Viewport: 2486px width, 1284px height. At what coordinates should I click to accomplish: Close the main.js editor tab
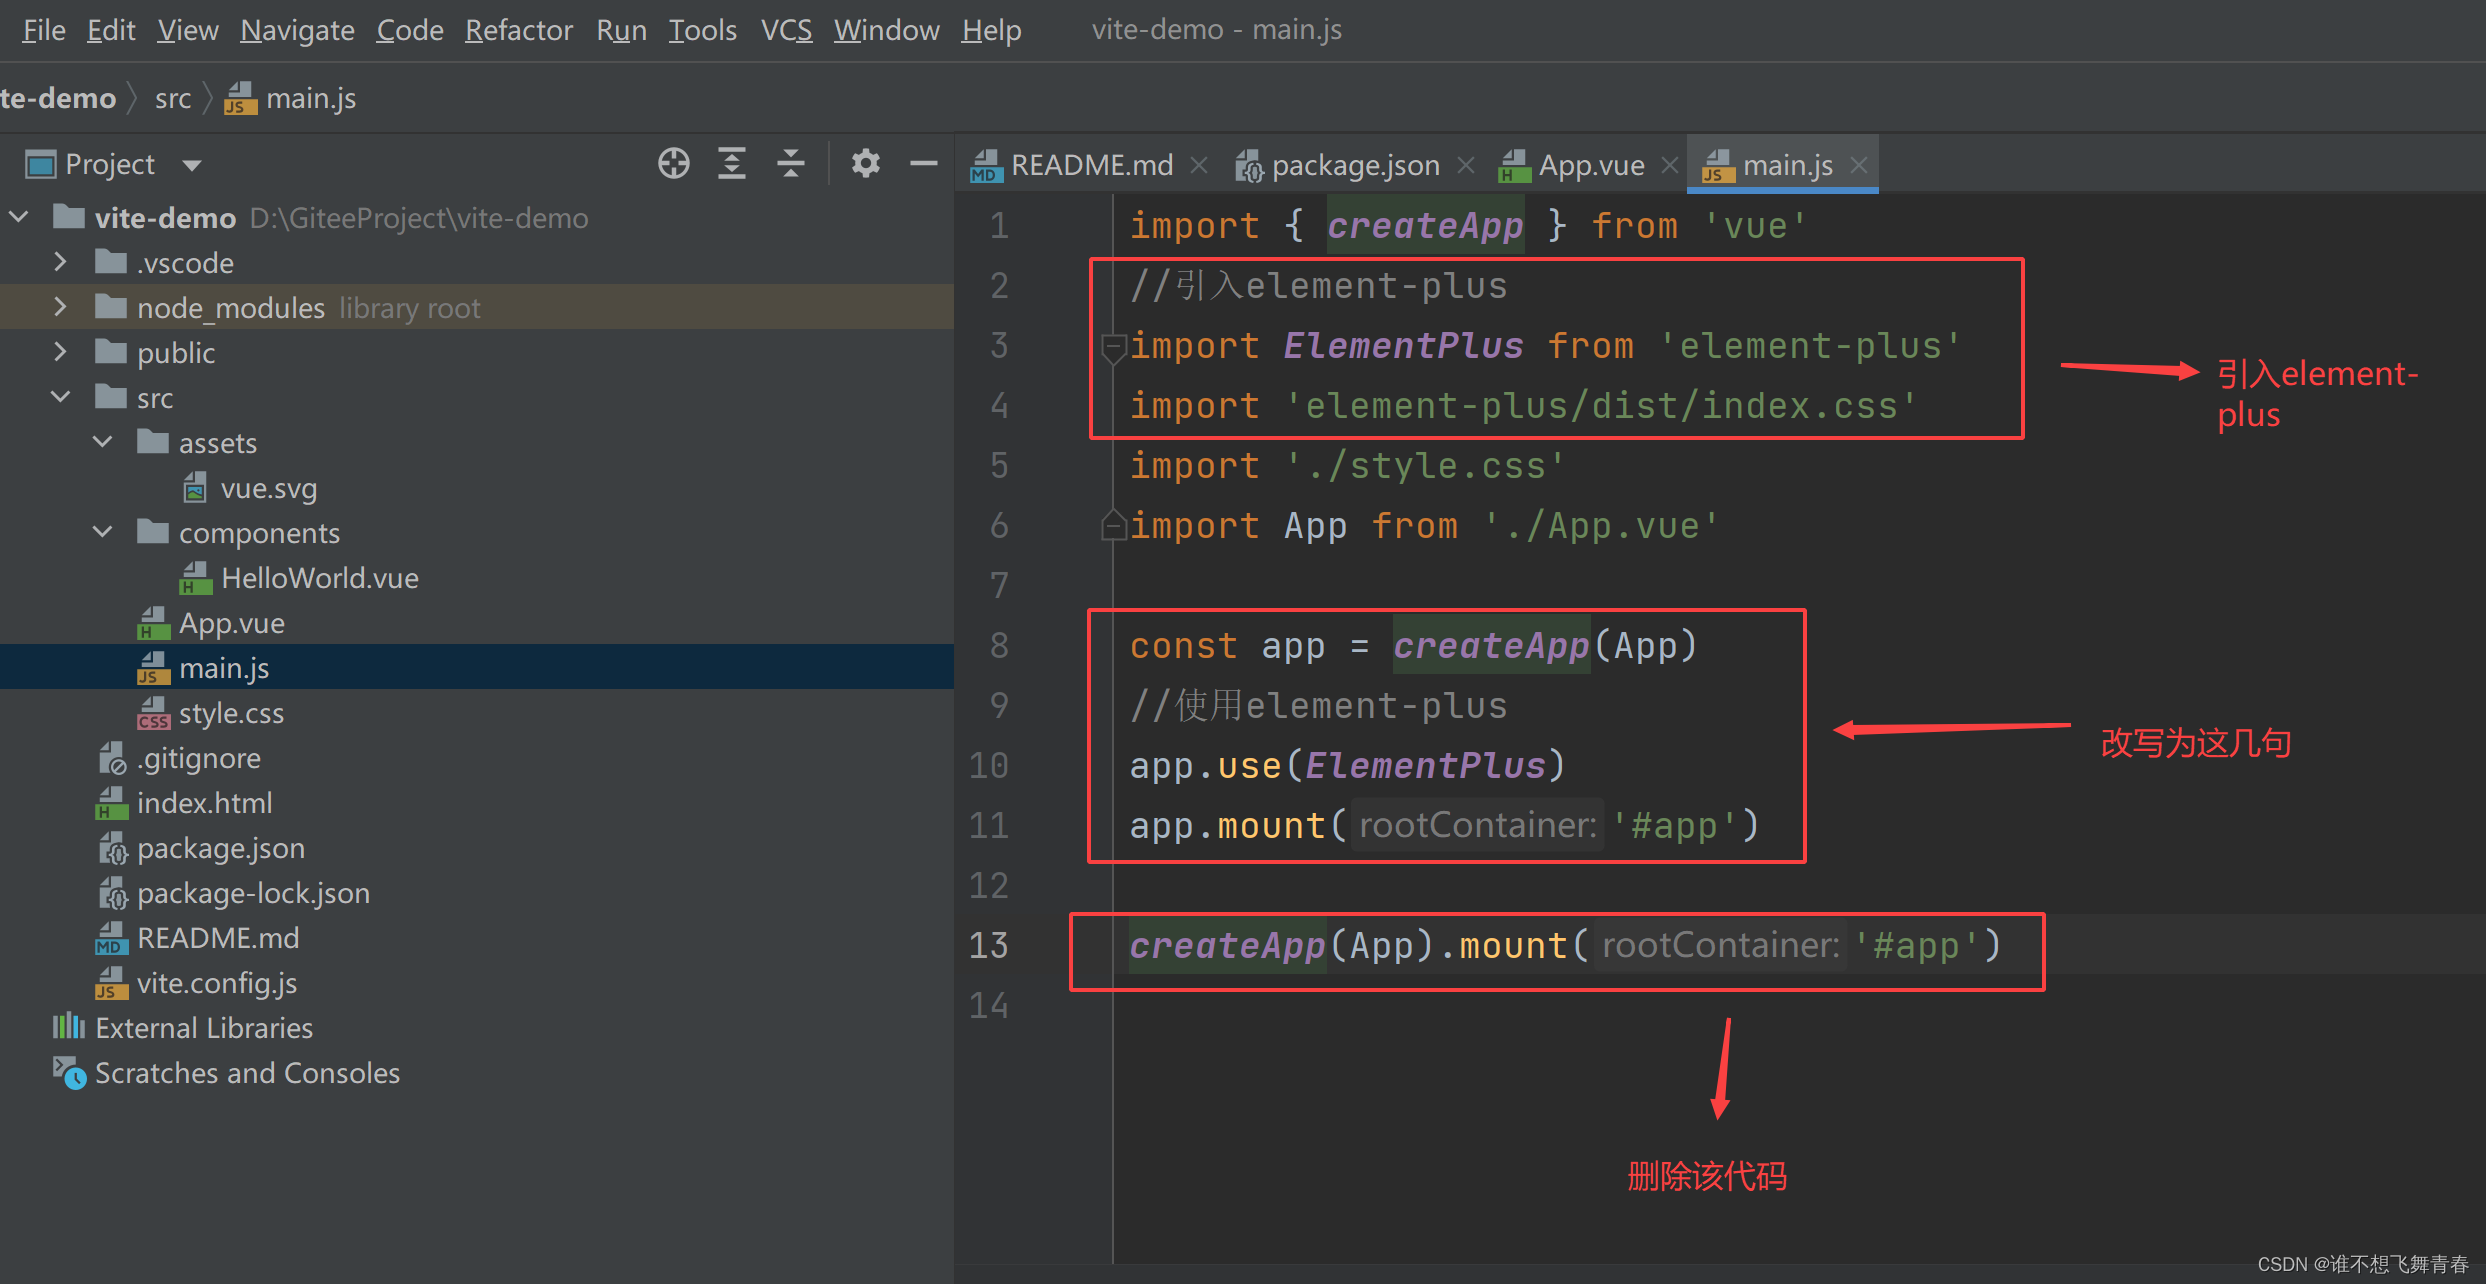(x=1858, y=165)
